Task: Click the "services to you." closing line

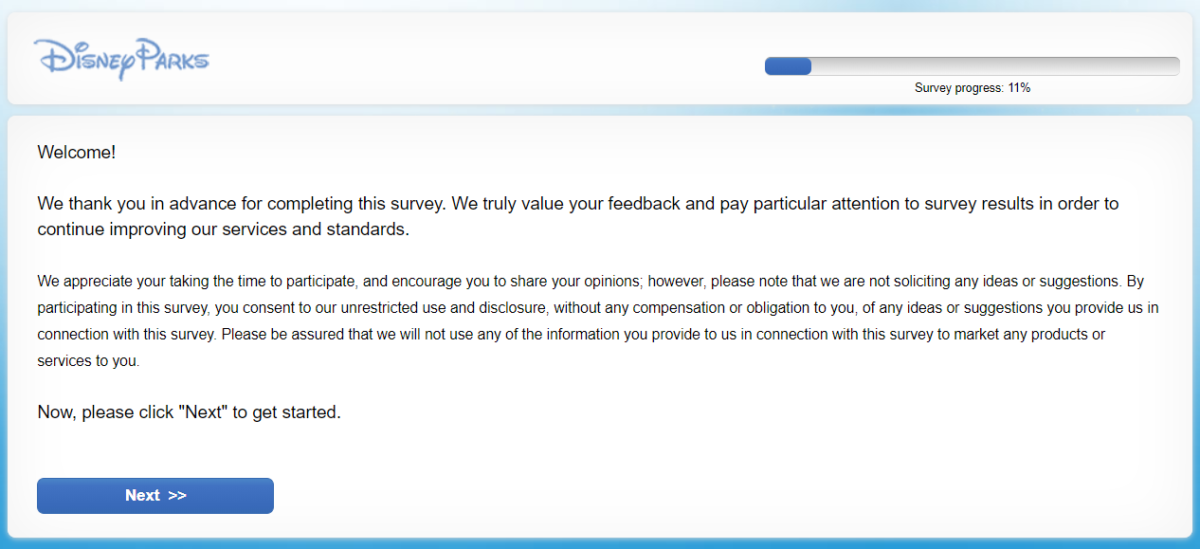Action: (88, 361)
